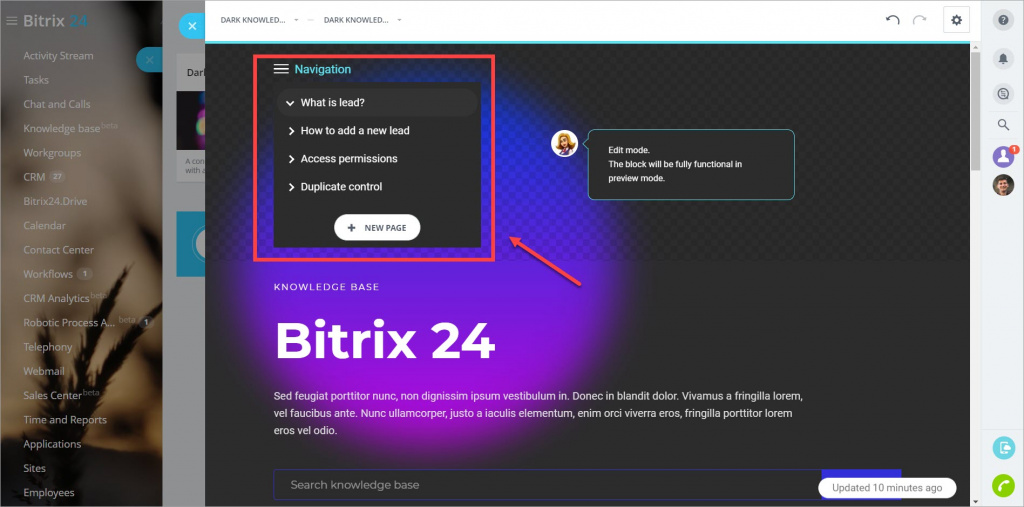Click the green phone call button
1024x507 pixels.
tap(1003, 485)
